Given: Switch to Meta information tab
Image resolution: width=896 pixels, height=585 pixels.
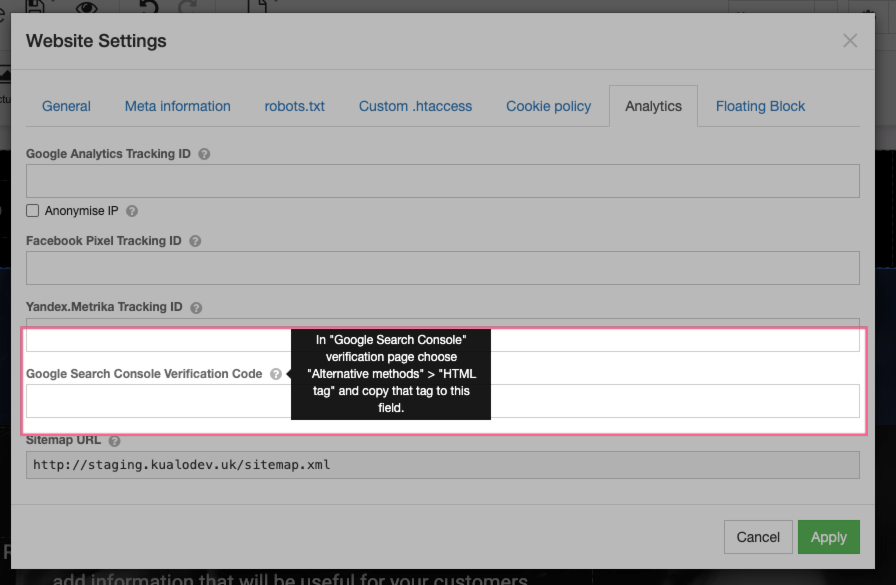Looking at the screenshot, I should pyautogui.click(x=178, y=106).
